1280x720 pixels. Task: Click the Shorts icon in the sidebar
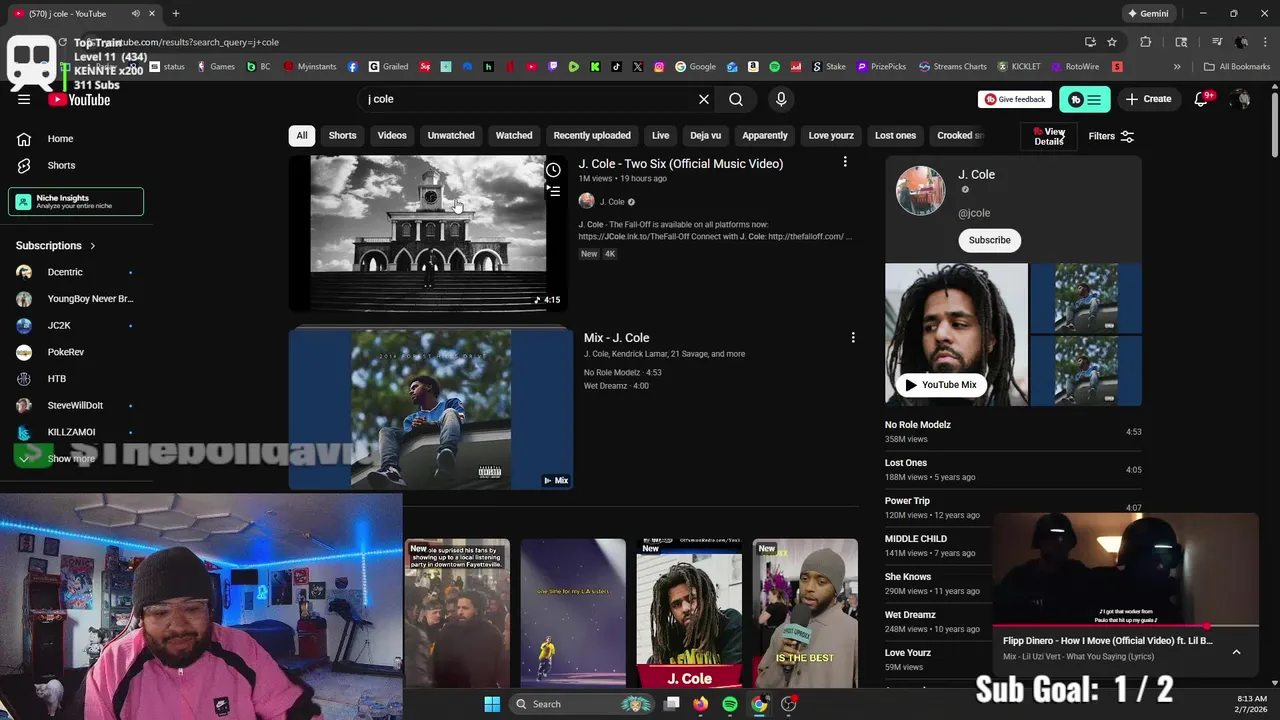point(24,165)
